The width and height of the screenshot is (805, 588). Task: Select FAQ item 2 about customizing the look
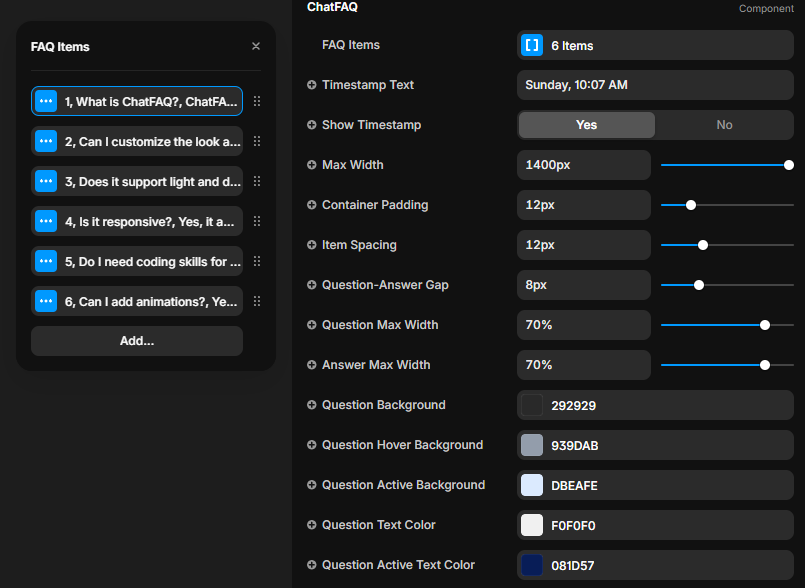coord(152,141)
